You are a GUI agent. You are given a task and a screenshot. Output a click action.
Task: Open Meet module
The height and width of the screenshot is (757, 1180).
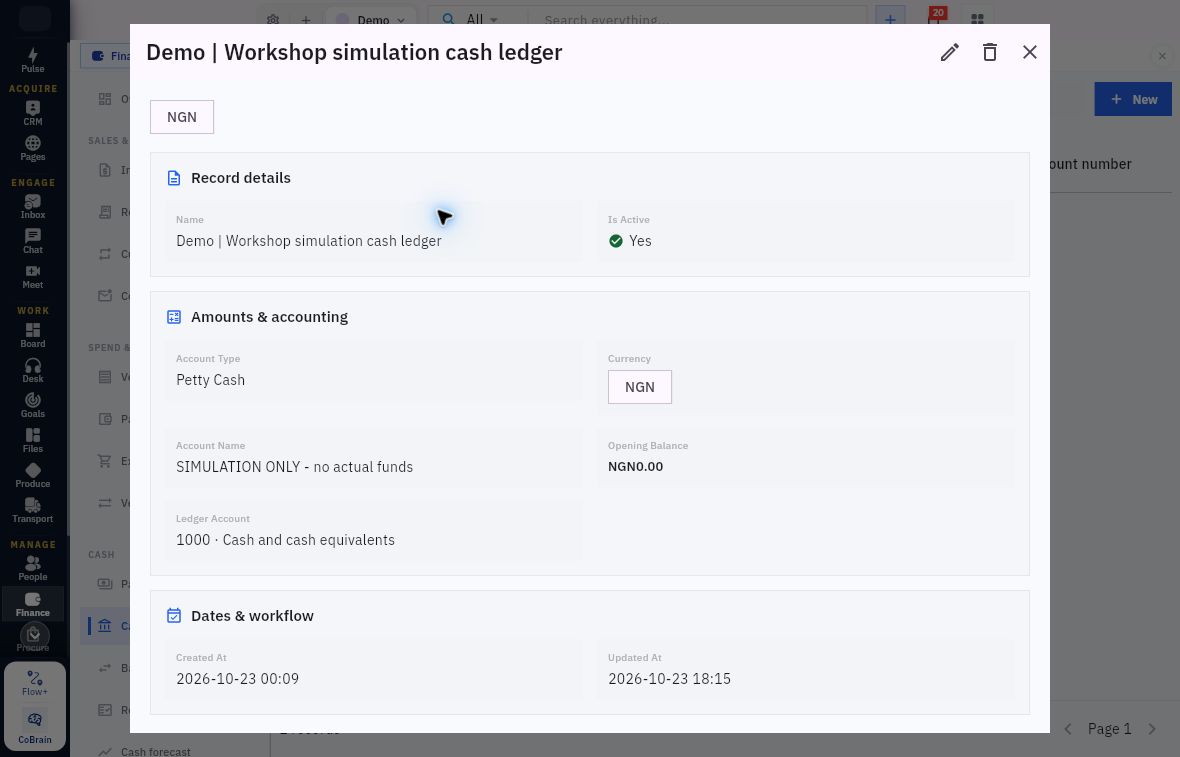[32, 276]
